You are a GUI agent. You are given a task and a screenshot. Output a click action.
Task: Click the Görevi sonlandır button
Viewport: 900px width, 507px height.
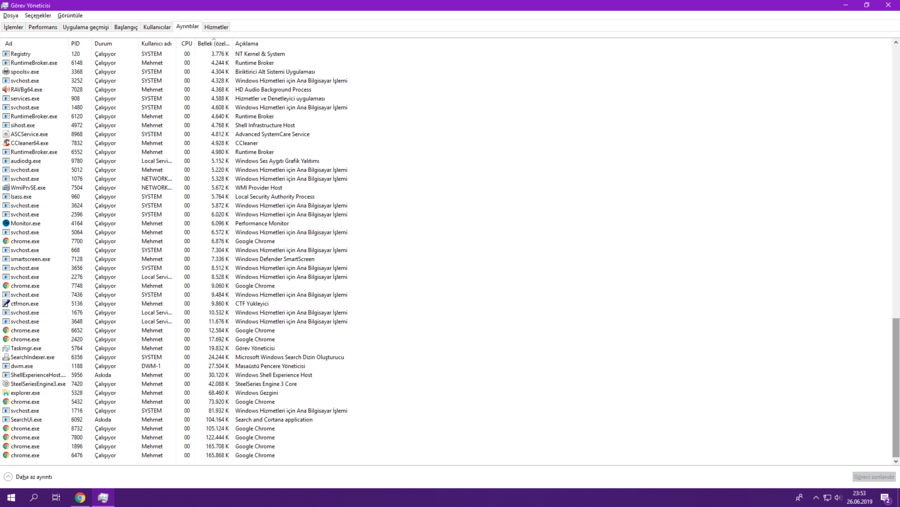[874, 477]
